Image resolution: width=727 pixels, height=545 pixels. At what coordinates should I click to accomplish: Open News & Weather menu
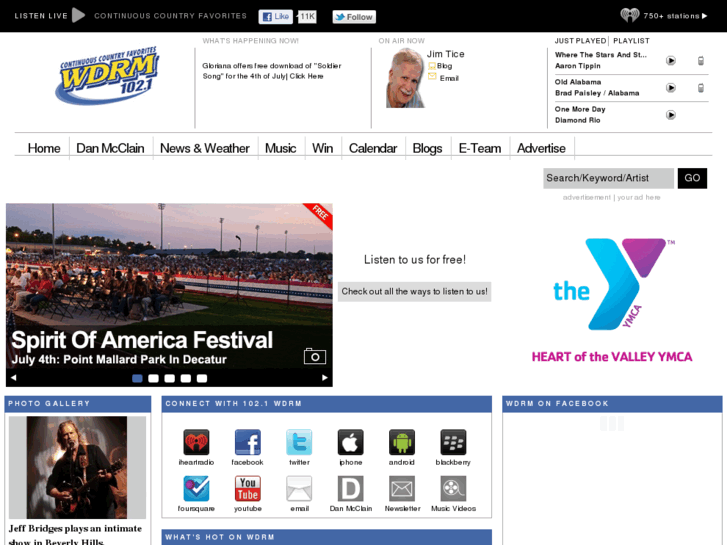coord(204,148)
